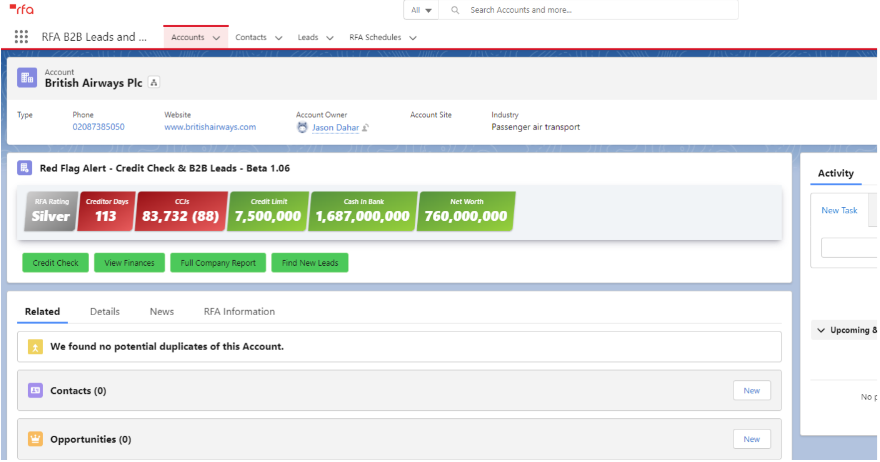Click the Cash In Bank 1,687,000,000 tile
Viewport: 880px width, 462px height.
click(x=363, y=211)
